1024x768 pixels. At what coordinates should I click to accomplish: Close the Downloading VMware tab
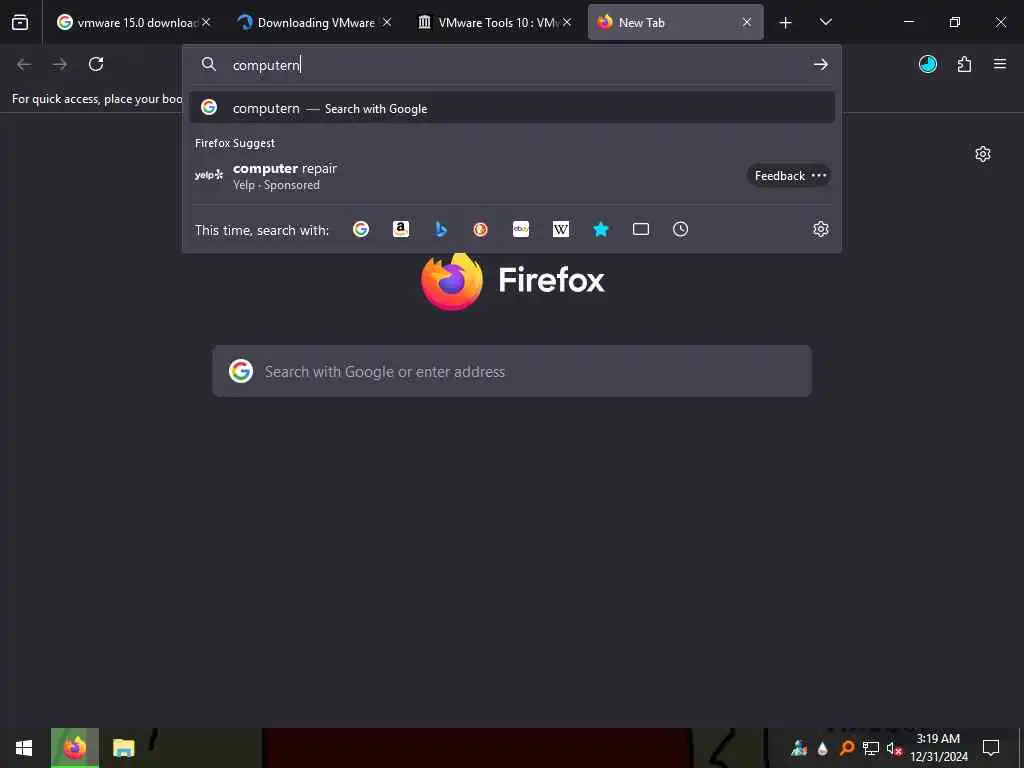point(387,22)
